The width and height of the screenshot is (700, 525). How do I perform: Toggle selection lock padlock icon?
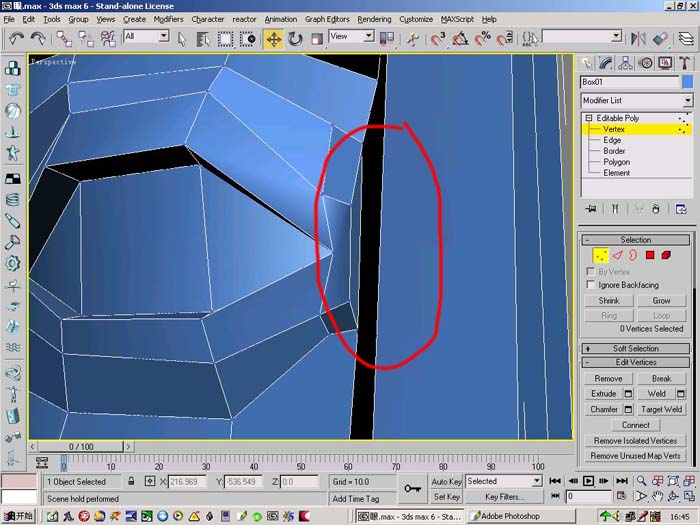(x=131, y=481)
